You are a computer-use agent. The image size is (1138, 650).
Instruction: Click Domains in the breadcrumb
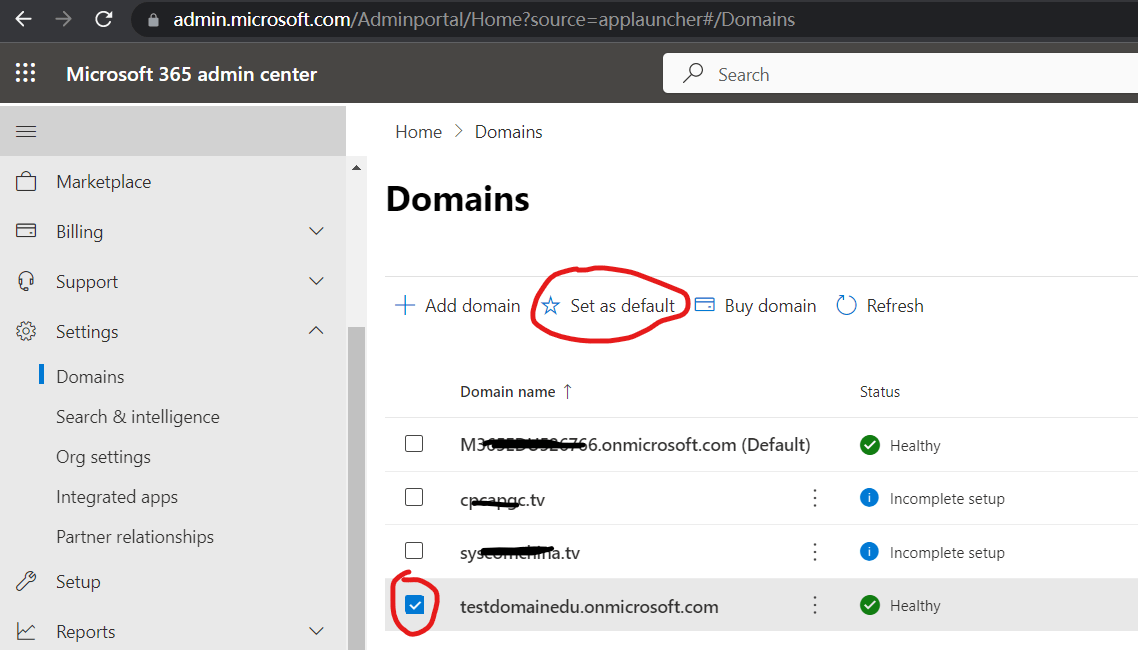click(509, 132)
